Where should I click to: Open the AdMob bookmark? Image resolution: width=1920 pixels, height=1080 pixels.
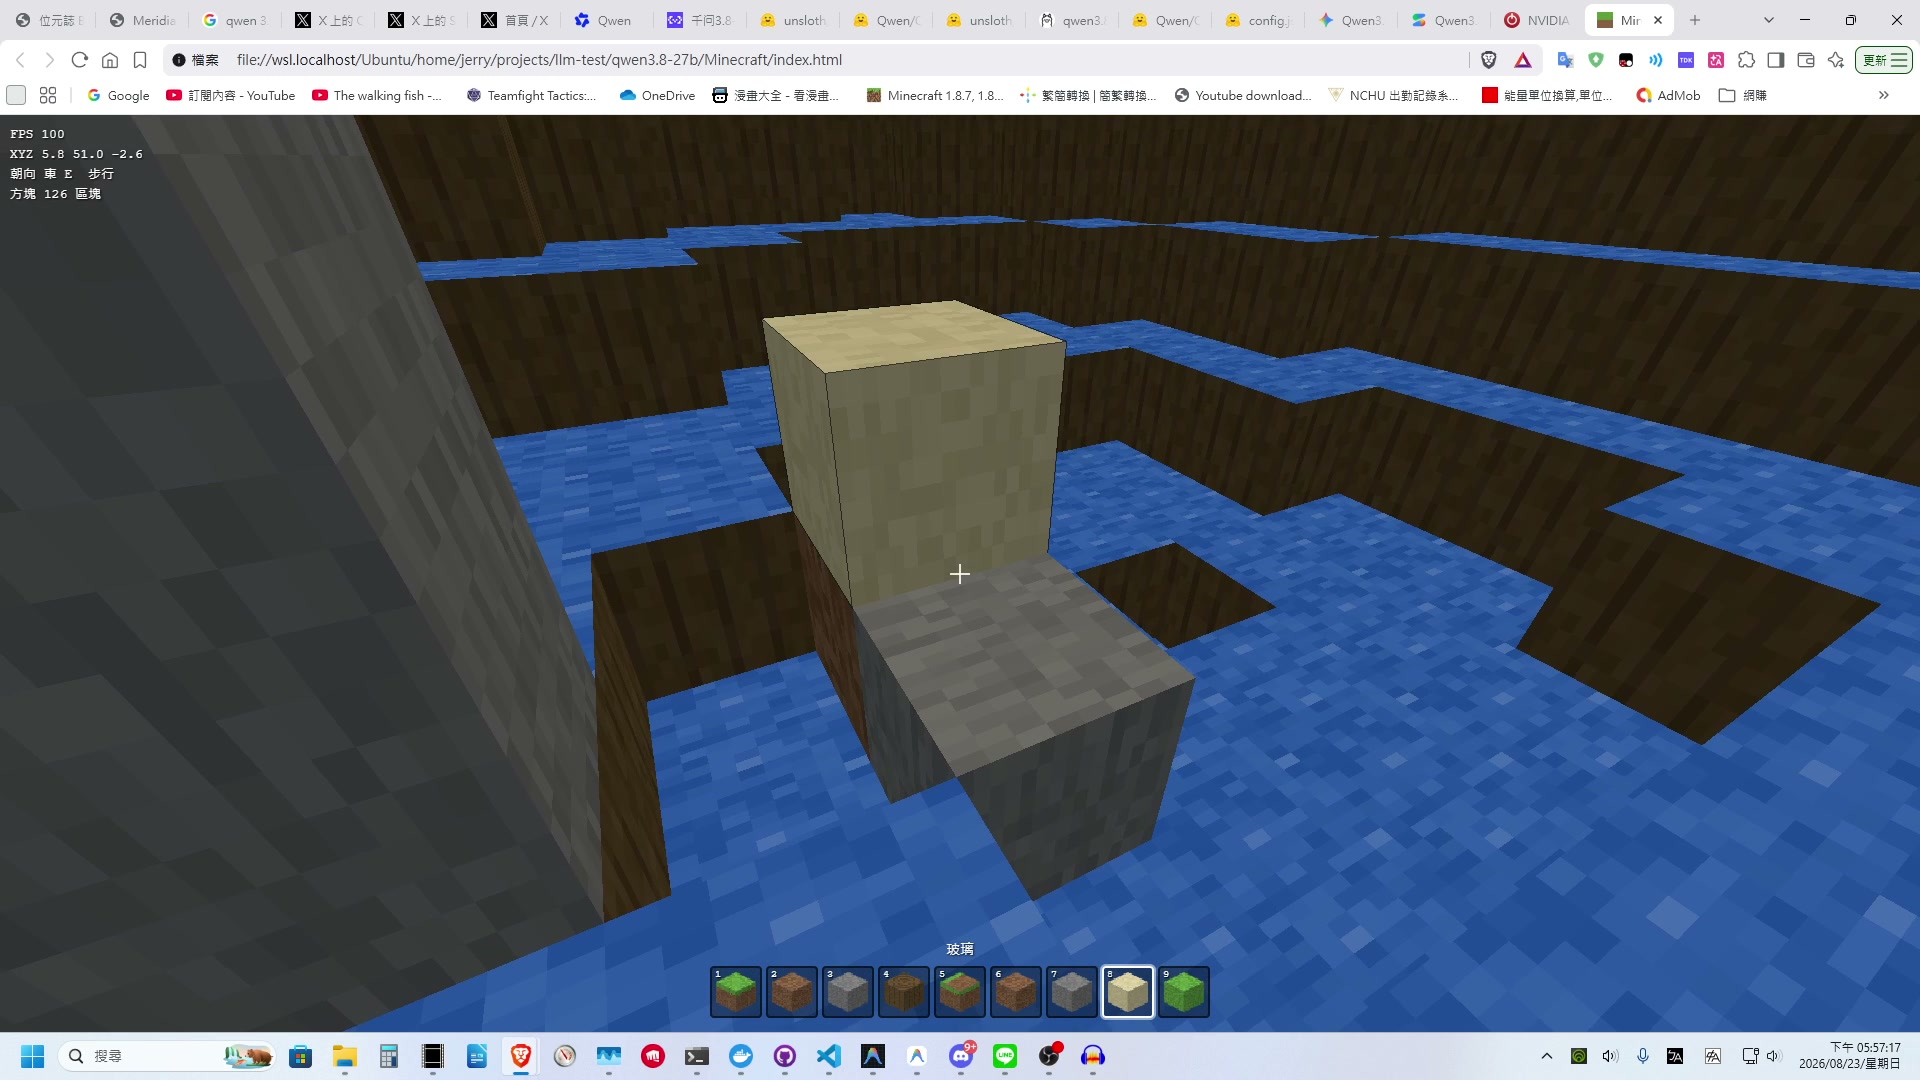coord(1668,95)
